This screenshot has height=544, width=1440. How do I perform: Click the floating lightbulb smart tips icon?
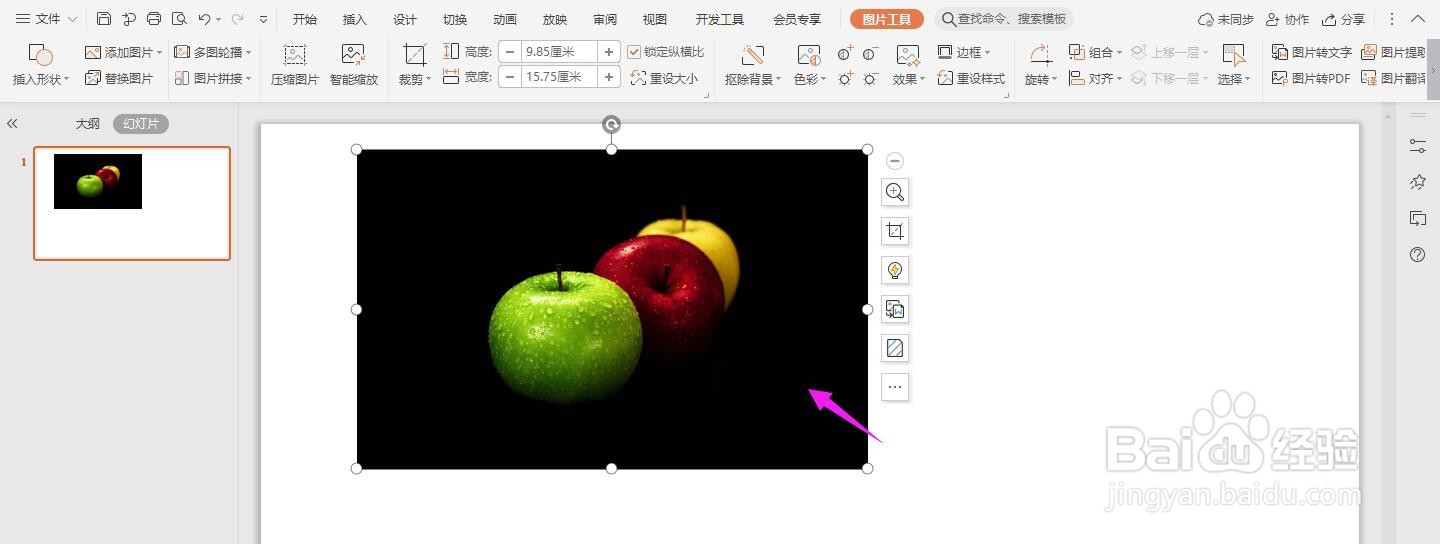(895, 270)
